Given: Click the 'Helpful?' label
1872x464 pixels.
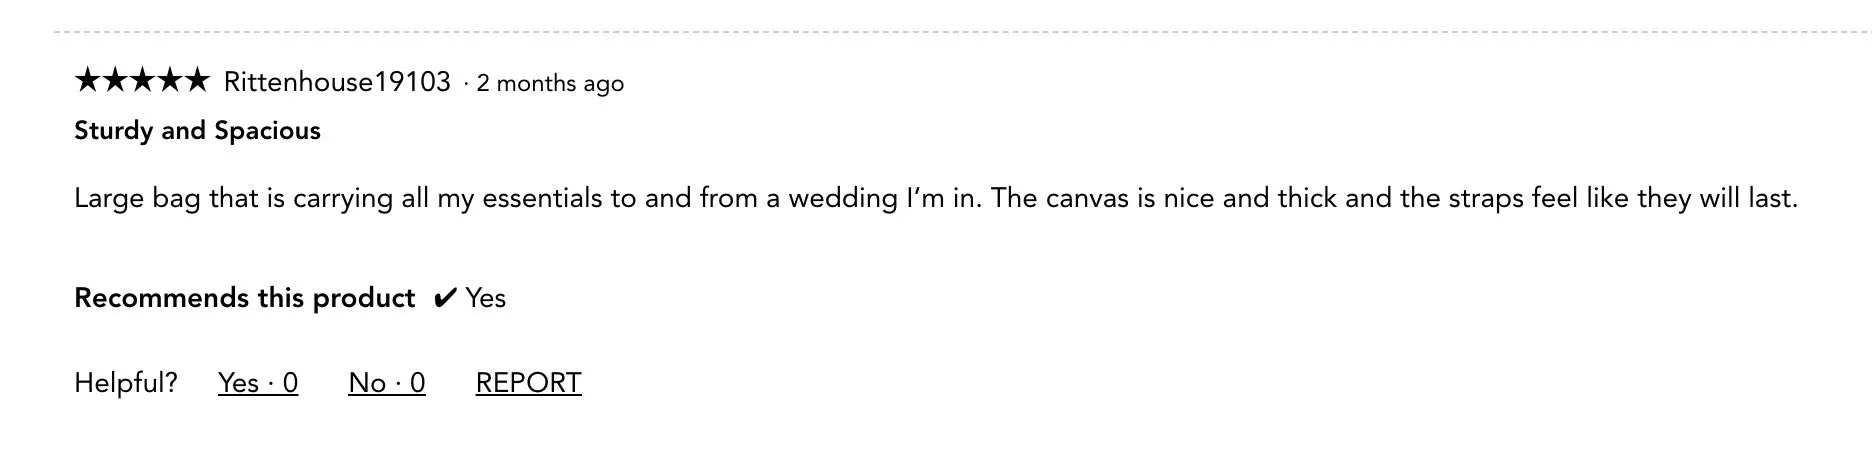Looking at the screenshot, I should (x=126, y=383).
